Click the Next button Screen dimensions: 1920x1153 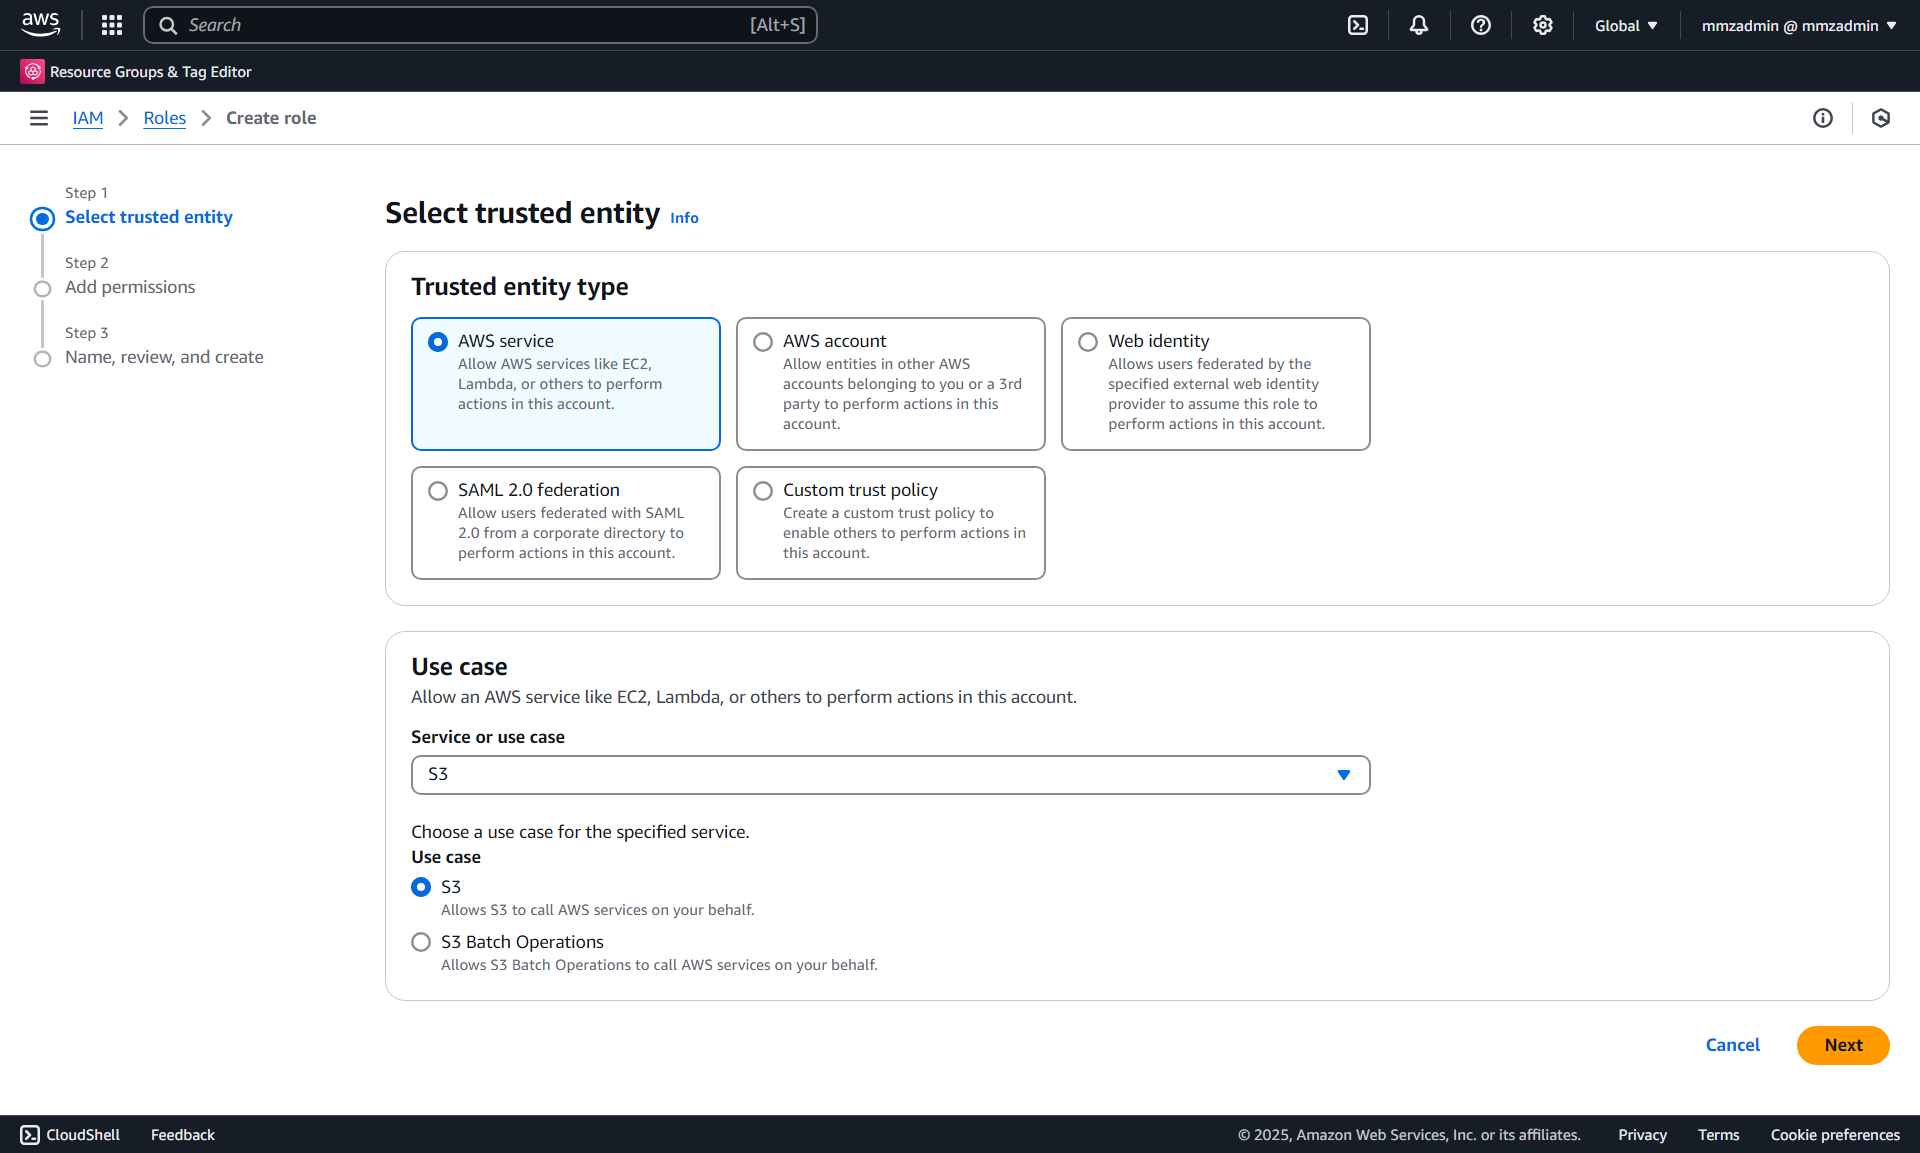pos(1842,1045)
